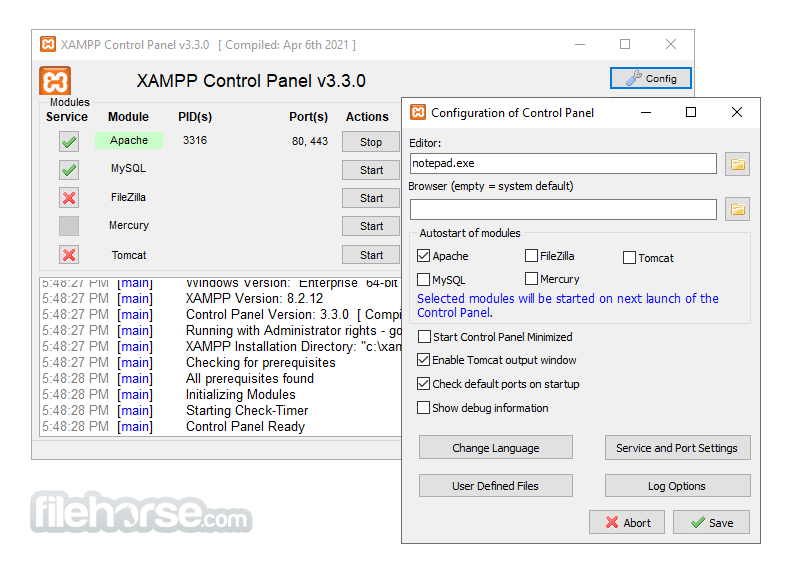
Task: Uncheck Apache autostart checkbox
Action: (x=423, y=256)
